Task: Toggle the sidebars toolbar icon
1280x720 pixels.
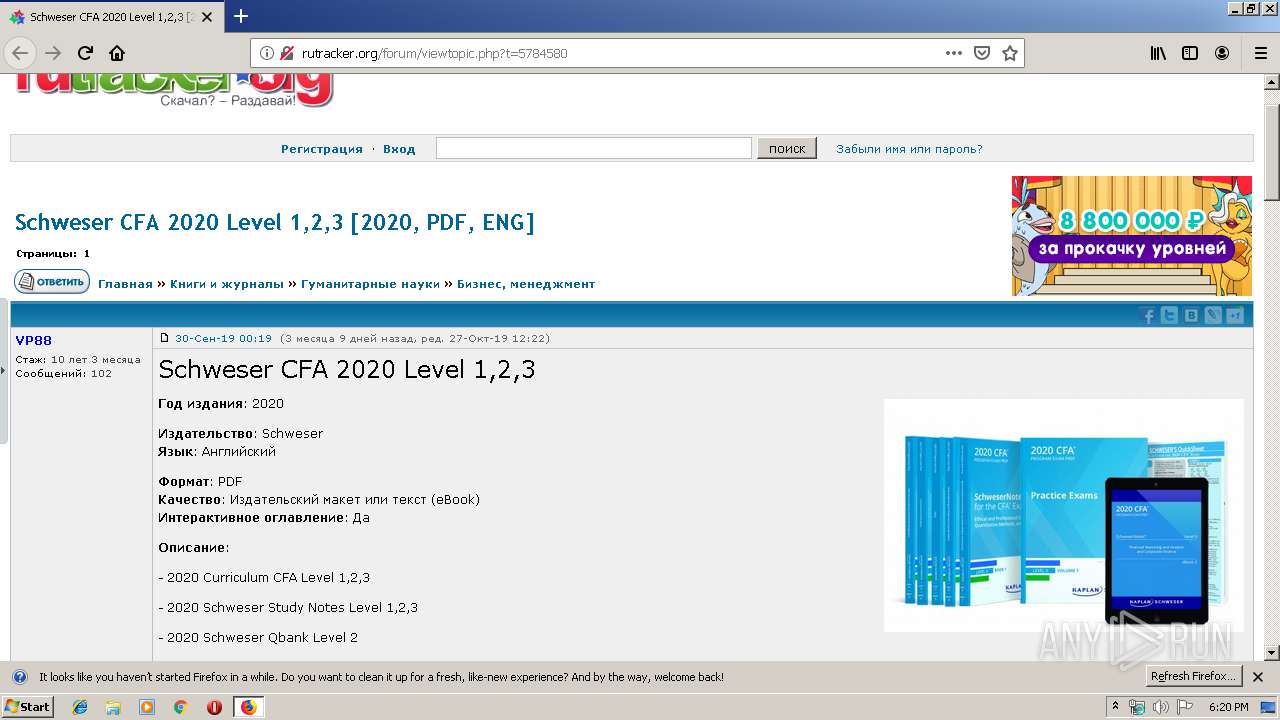Action: (x=1190, y=53)
